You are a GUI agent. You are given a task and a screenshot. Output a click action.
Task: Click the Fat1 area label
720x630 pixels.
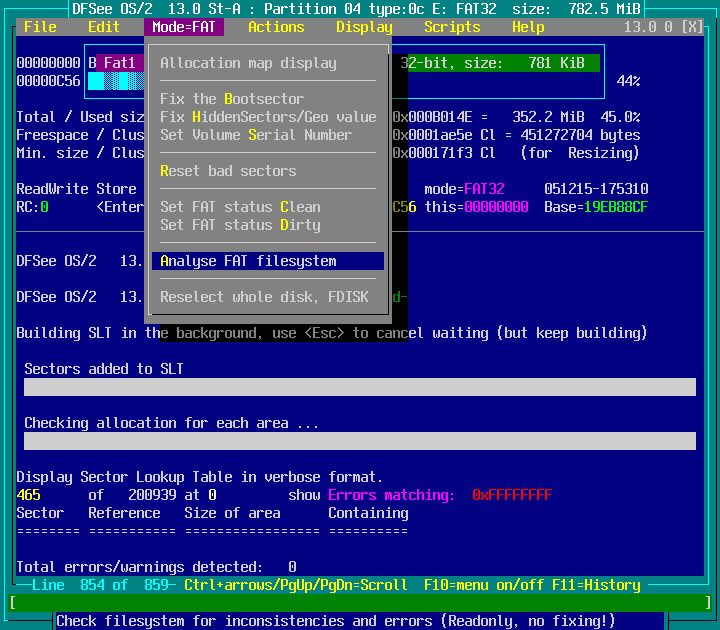(x=119, y=63)
